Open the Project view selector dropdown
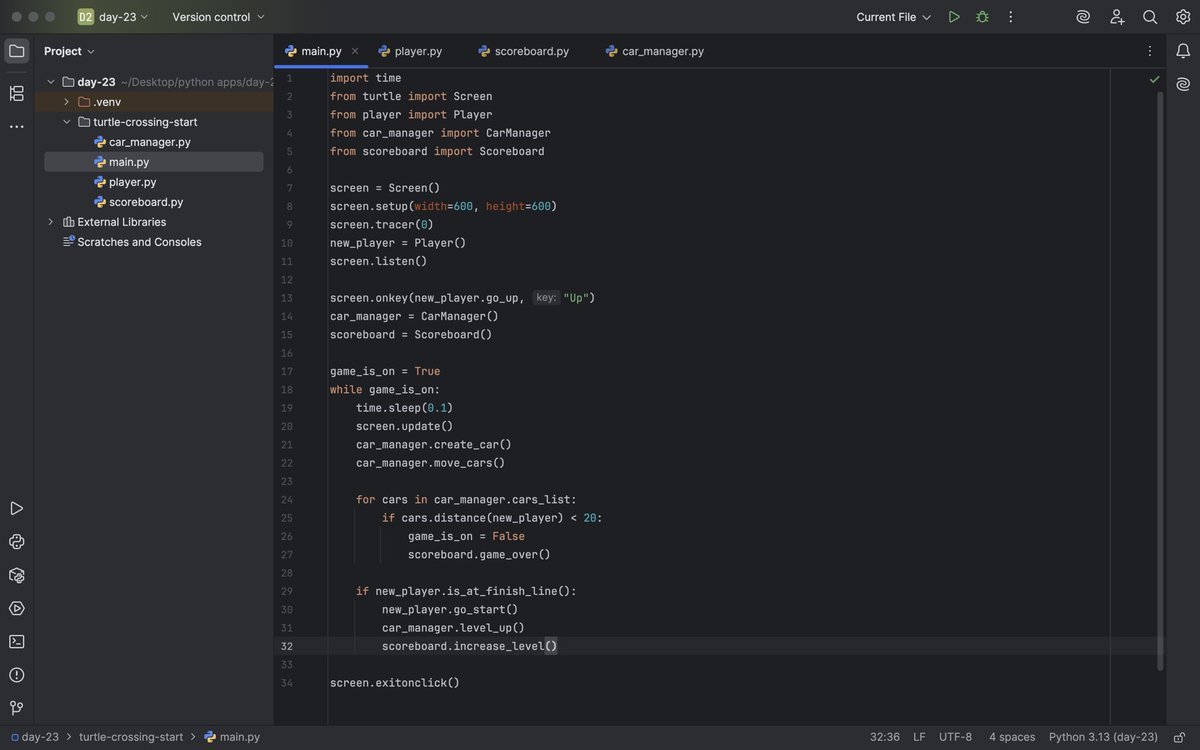1200x750 pixels. tap(69, 51)
